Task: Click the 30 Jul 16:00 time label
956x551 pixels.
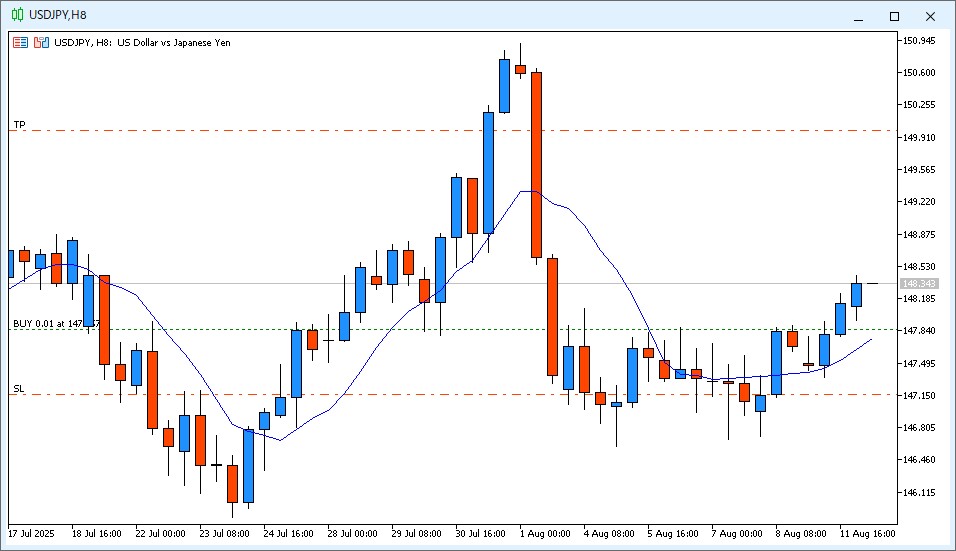Action: tap(480, 533)
